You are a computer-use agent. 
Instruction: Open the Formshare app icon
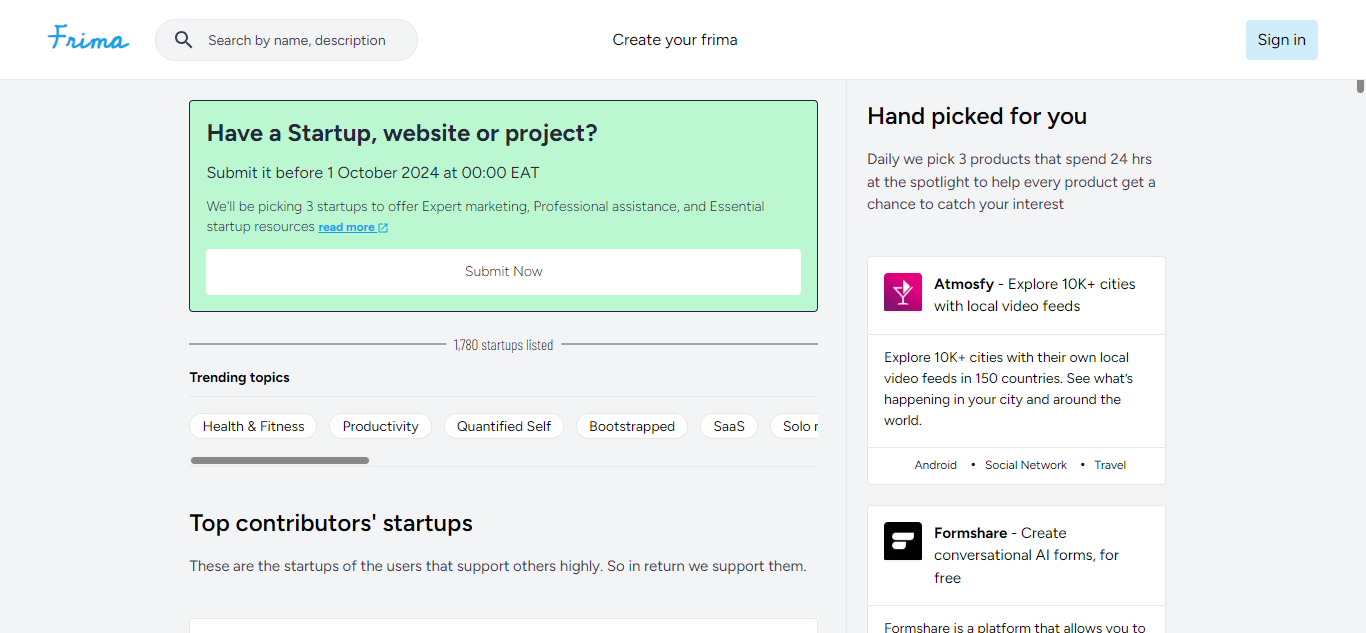[x=903, y=541]
